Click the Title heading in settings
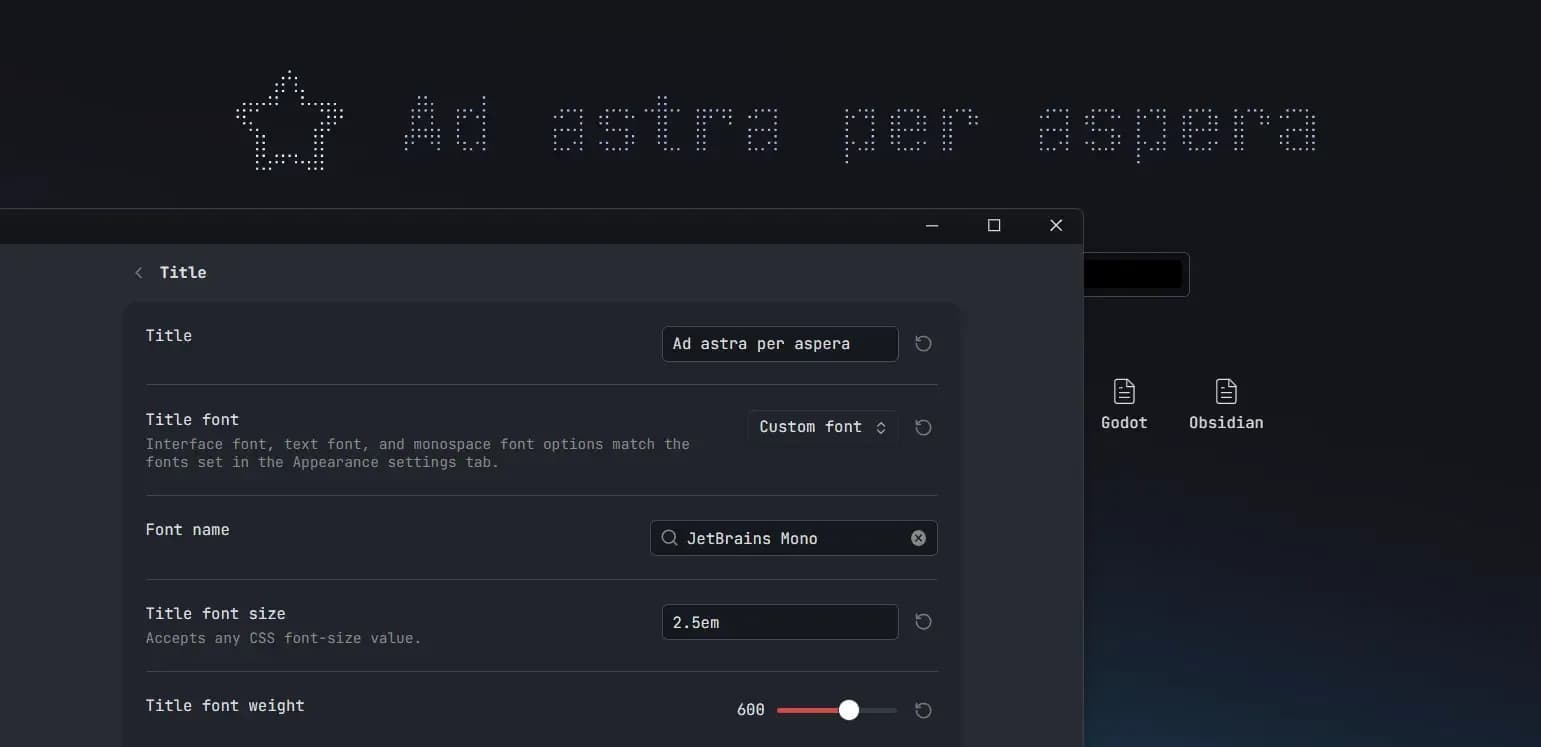The image size is (1541, 747). [183, 273]
